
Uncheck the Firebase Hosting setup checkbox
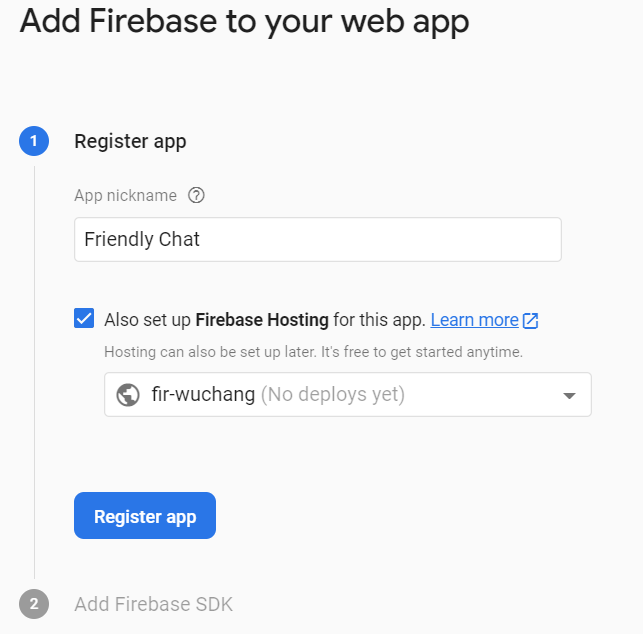tap(84, 320)
